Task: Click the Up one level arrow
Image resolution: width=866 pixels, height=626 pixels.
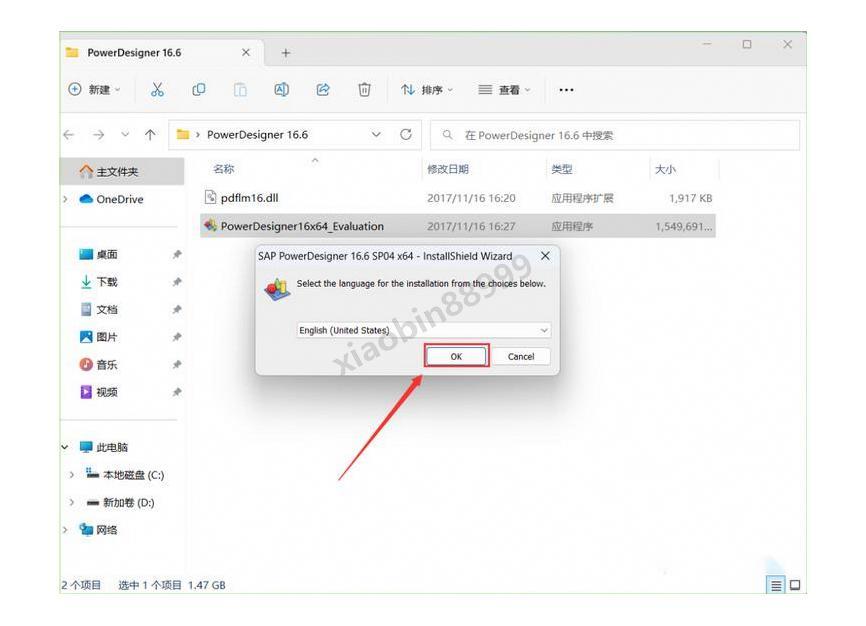Action: click(150, 135)
